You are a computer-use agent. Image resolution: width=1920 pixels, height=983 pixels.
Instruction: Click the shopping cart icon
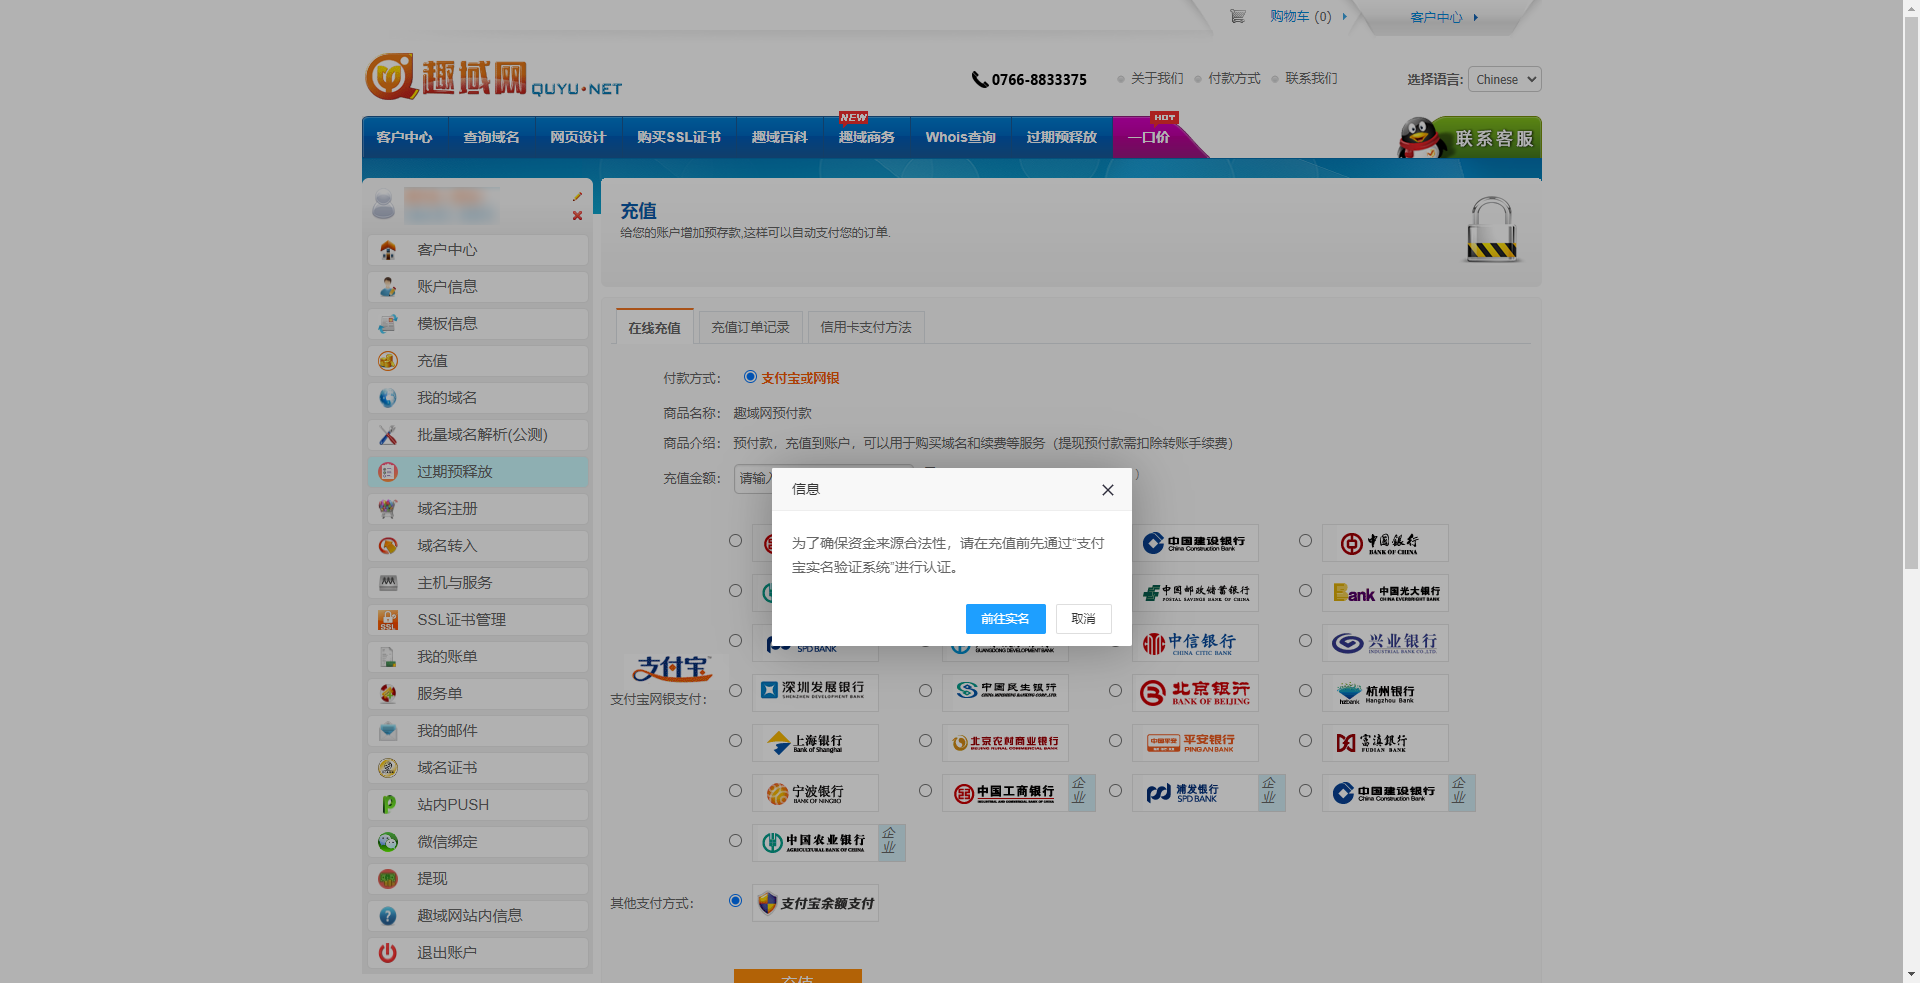[x=1237, y=16]
